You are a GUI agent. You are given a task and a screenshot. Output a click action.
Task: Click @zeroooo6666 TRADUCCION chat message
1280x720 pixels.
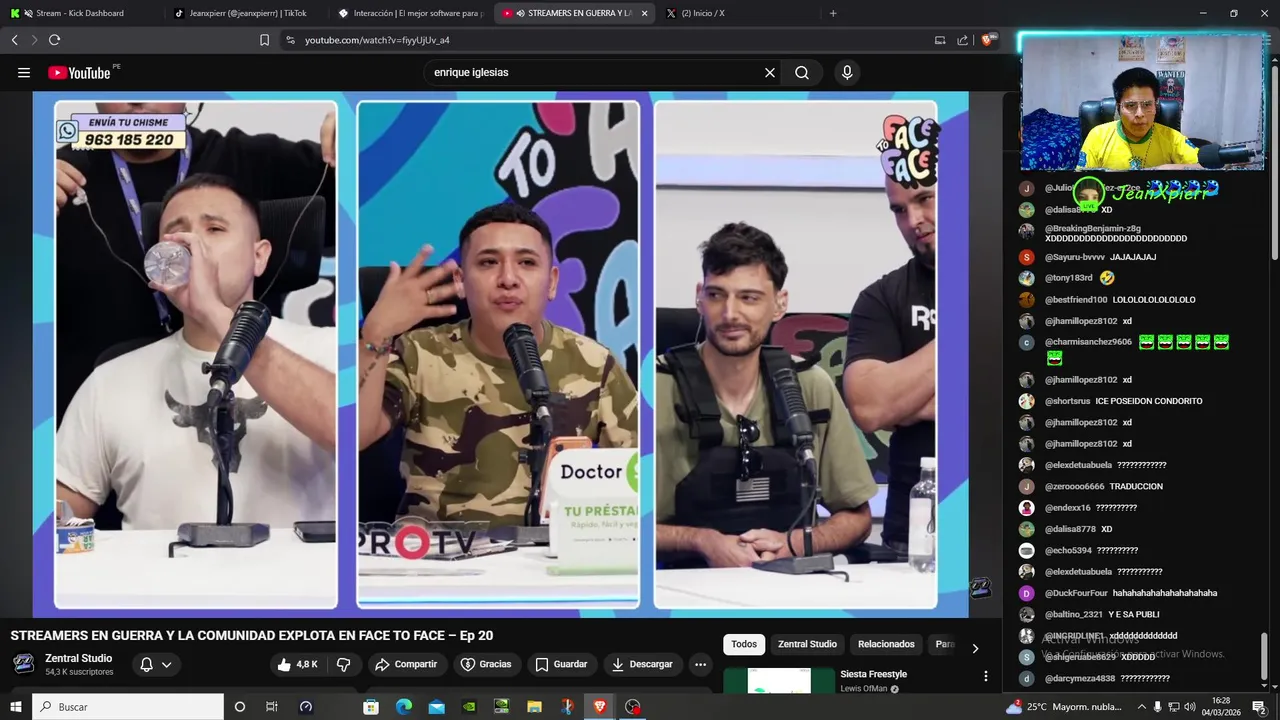click(x=1104, y=486)
